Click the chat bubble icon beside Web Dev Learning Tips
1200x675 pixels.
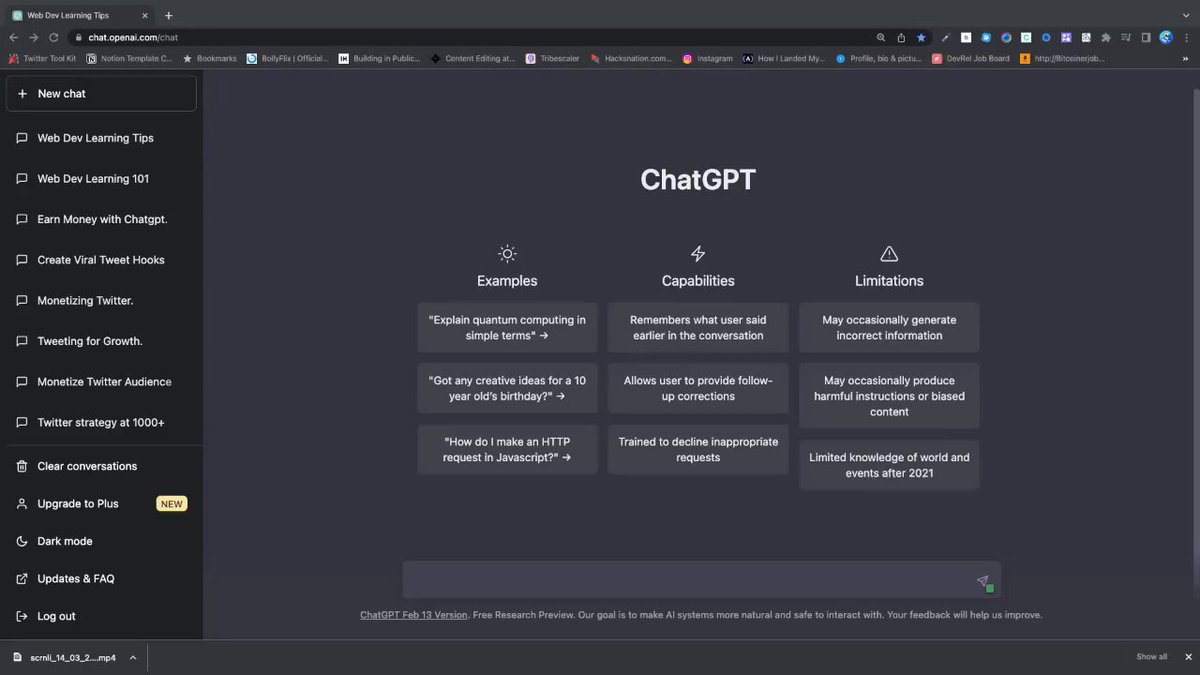22,138
